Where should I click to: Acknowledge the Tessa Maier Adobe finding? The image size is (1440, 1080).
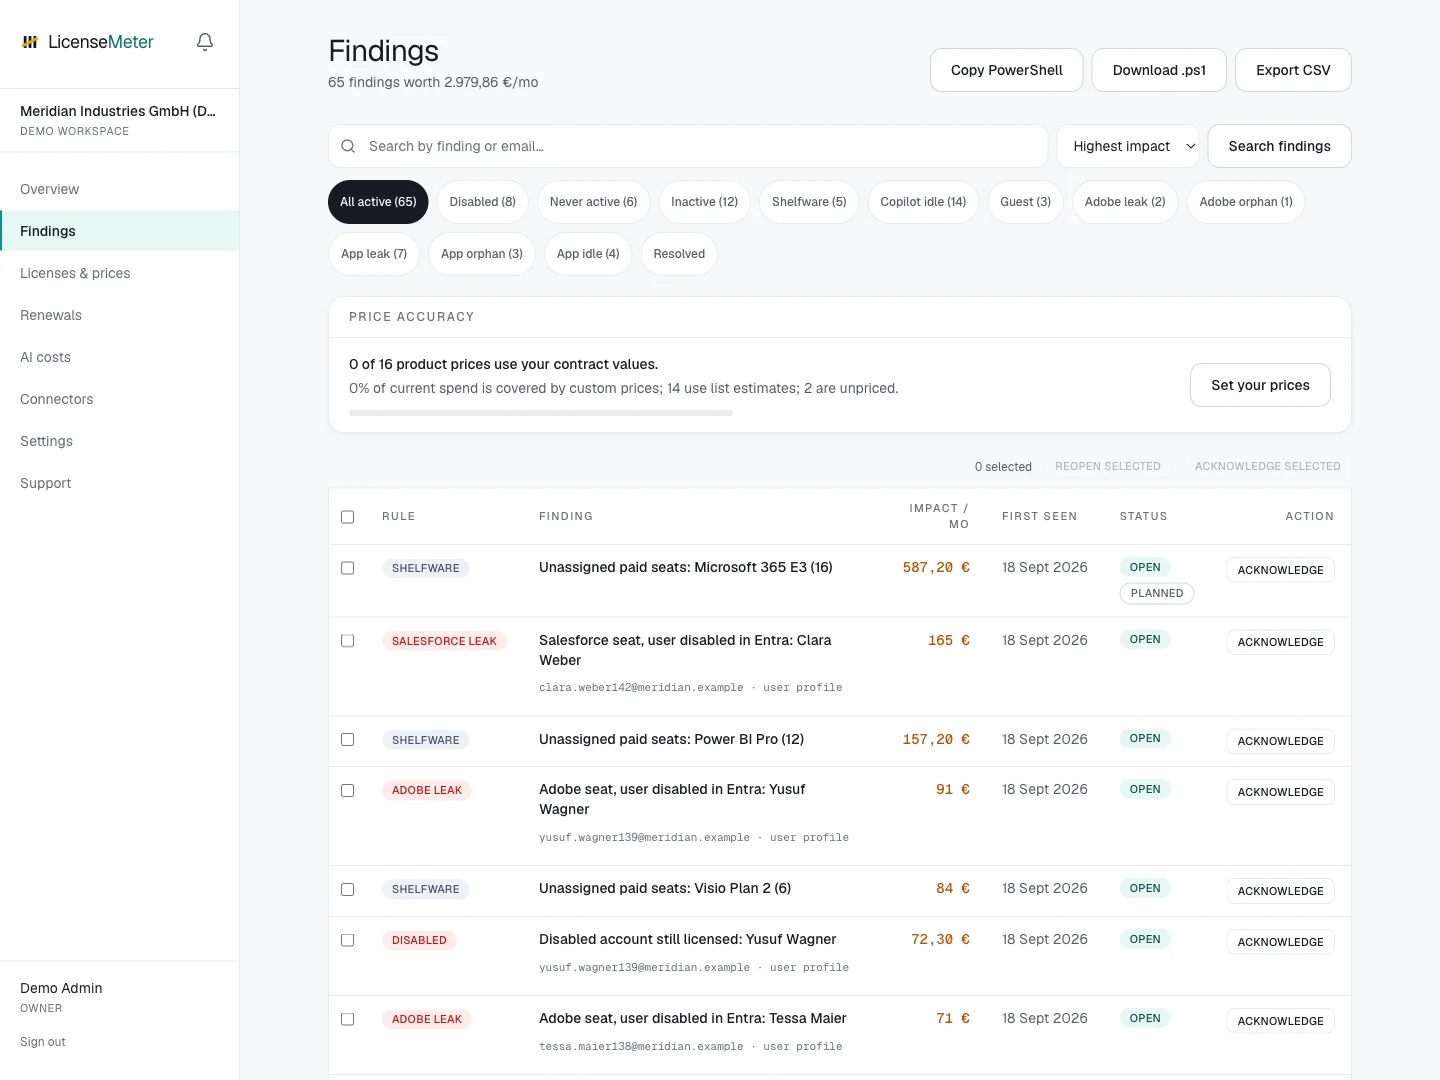pyautogui.click(x=1280, y=1021)
